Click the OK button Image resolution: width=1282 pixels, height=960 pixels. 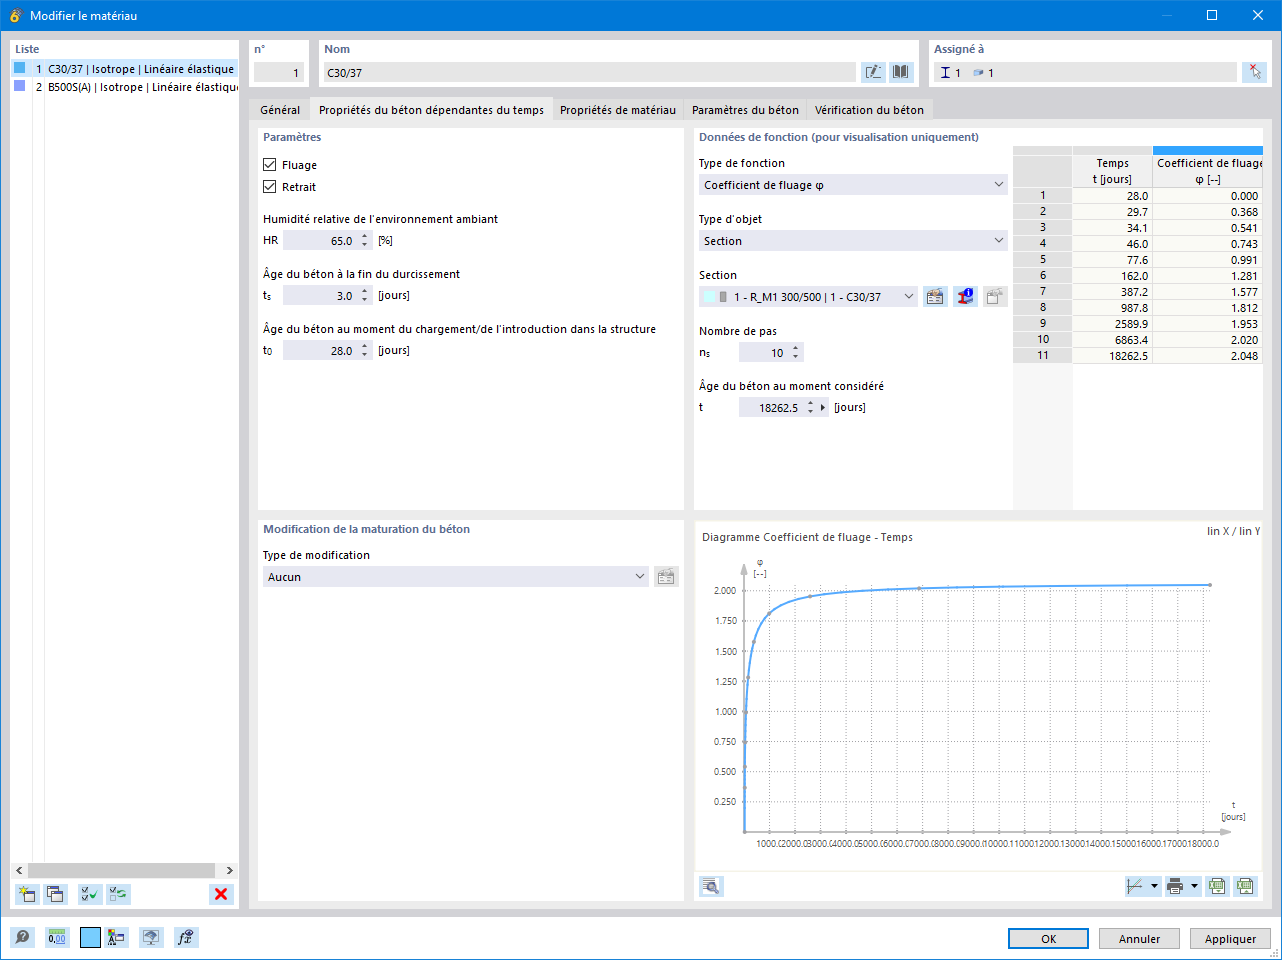click(x=1049, y=939)
